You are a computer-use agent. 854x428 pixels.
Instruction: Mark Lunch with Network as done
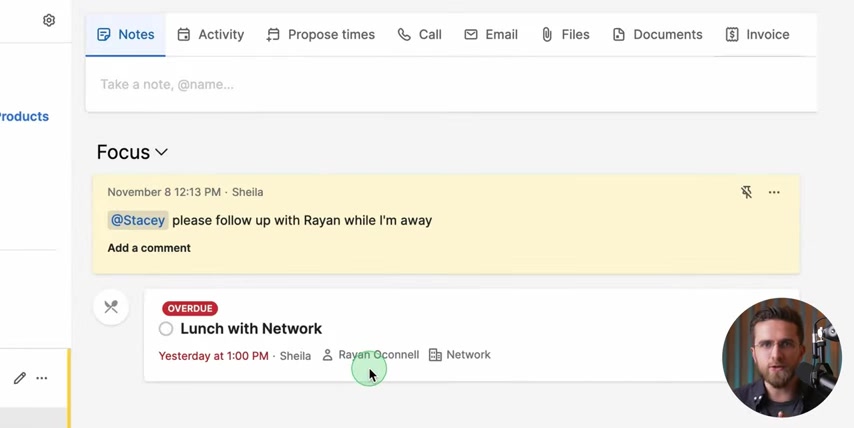tap(166, 328)
